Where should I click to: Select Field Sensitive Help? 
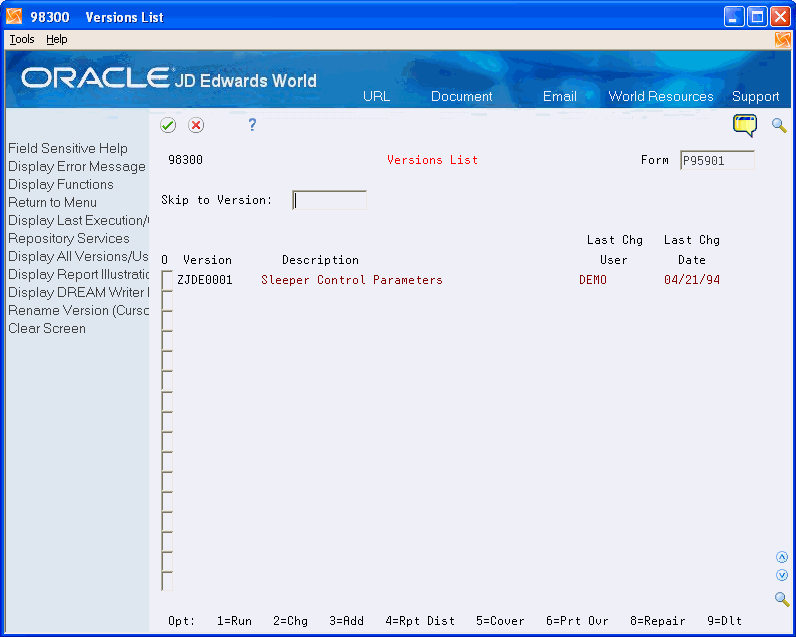coord(68,148)
